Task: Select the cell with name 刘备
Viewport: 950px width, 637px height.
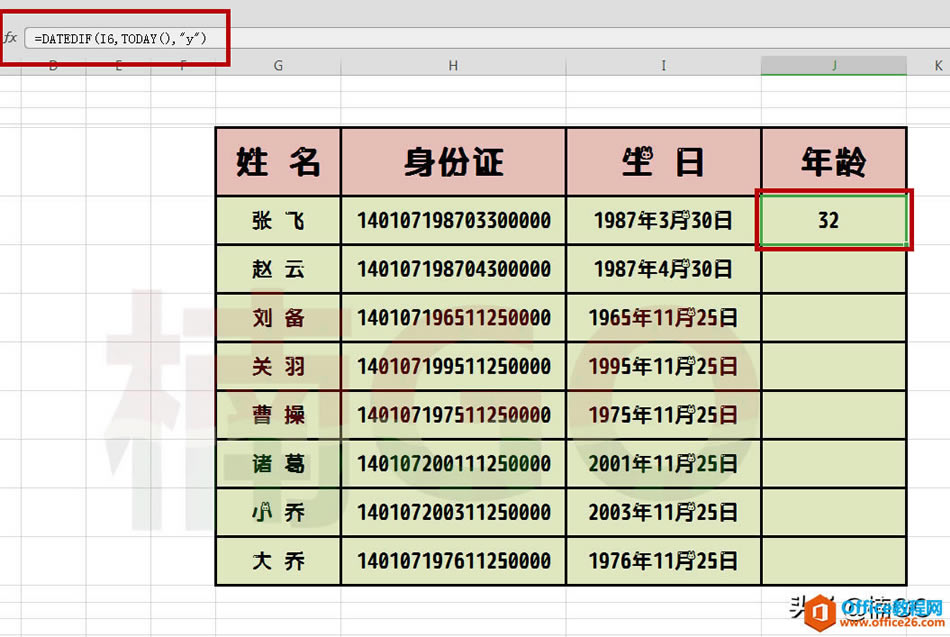Action: (x=279, y=318)
